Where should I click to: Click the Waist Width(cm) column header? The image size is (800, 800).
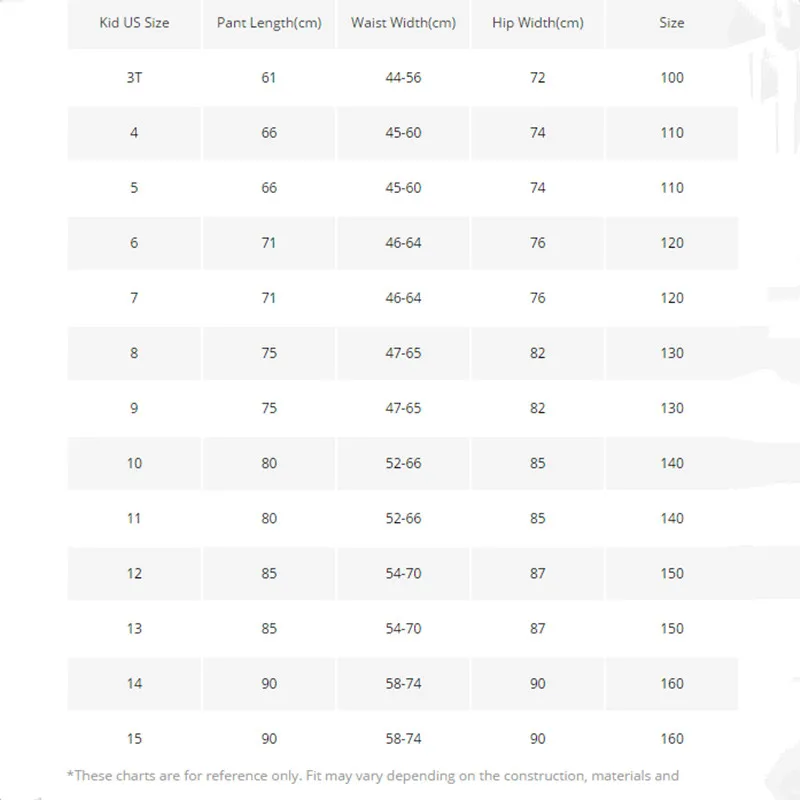(403, 22)
